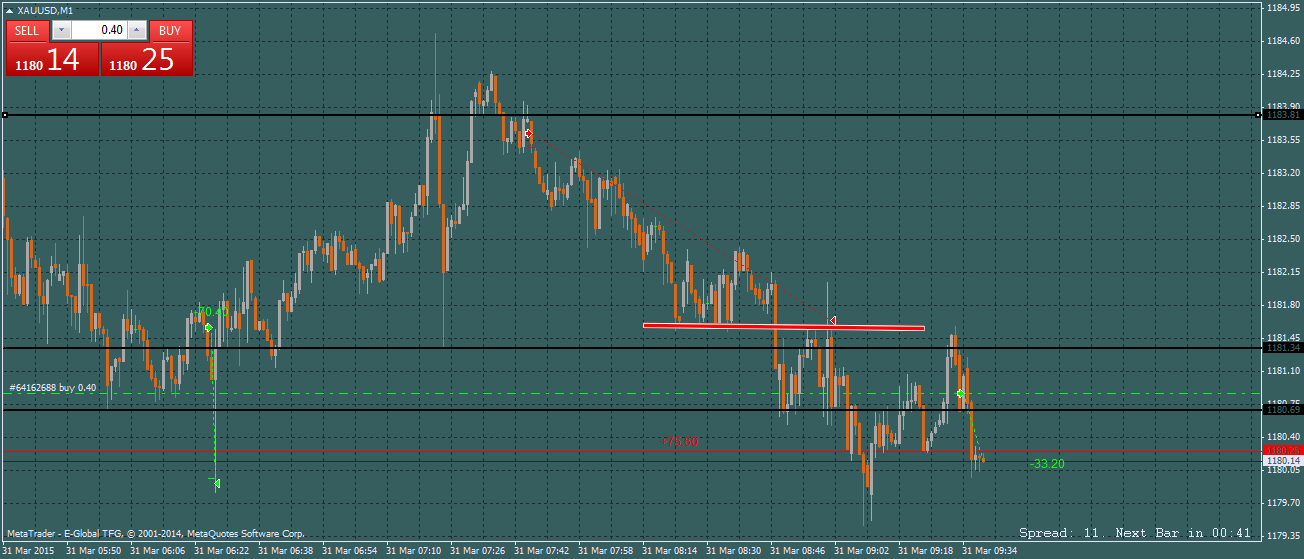The image size is (1304, 559).
Task: Collapse the one-click trading panel triangle
Action: coord(10,10)
